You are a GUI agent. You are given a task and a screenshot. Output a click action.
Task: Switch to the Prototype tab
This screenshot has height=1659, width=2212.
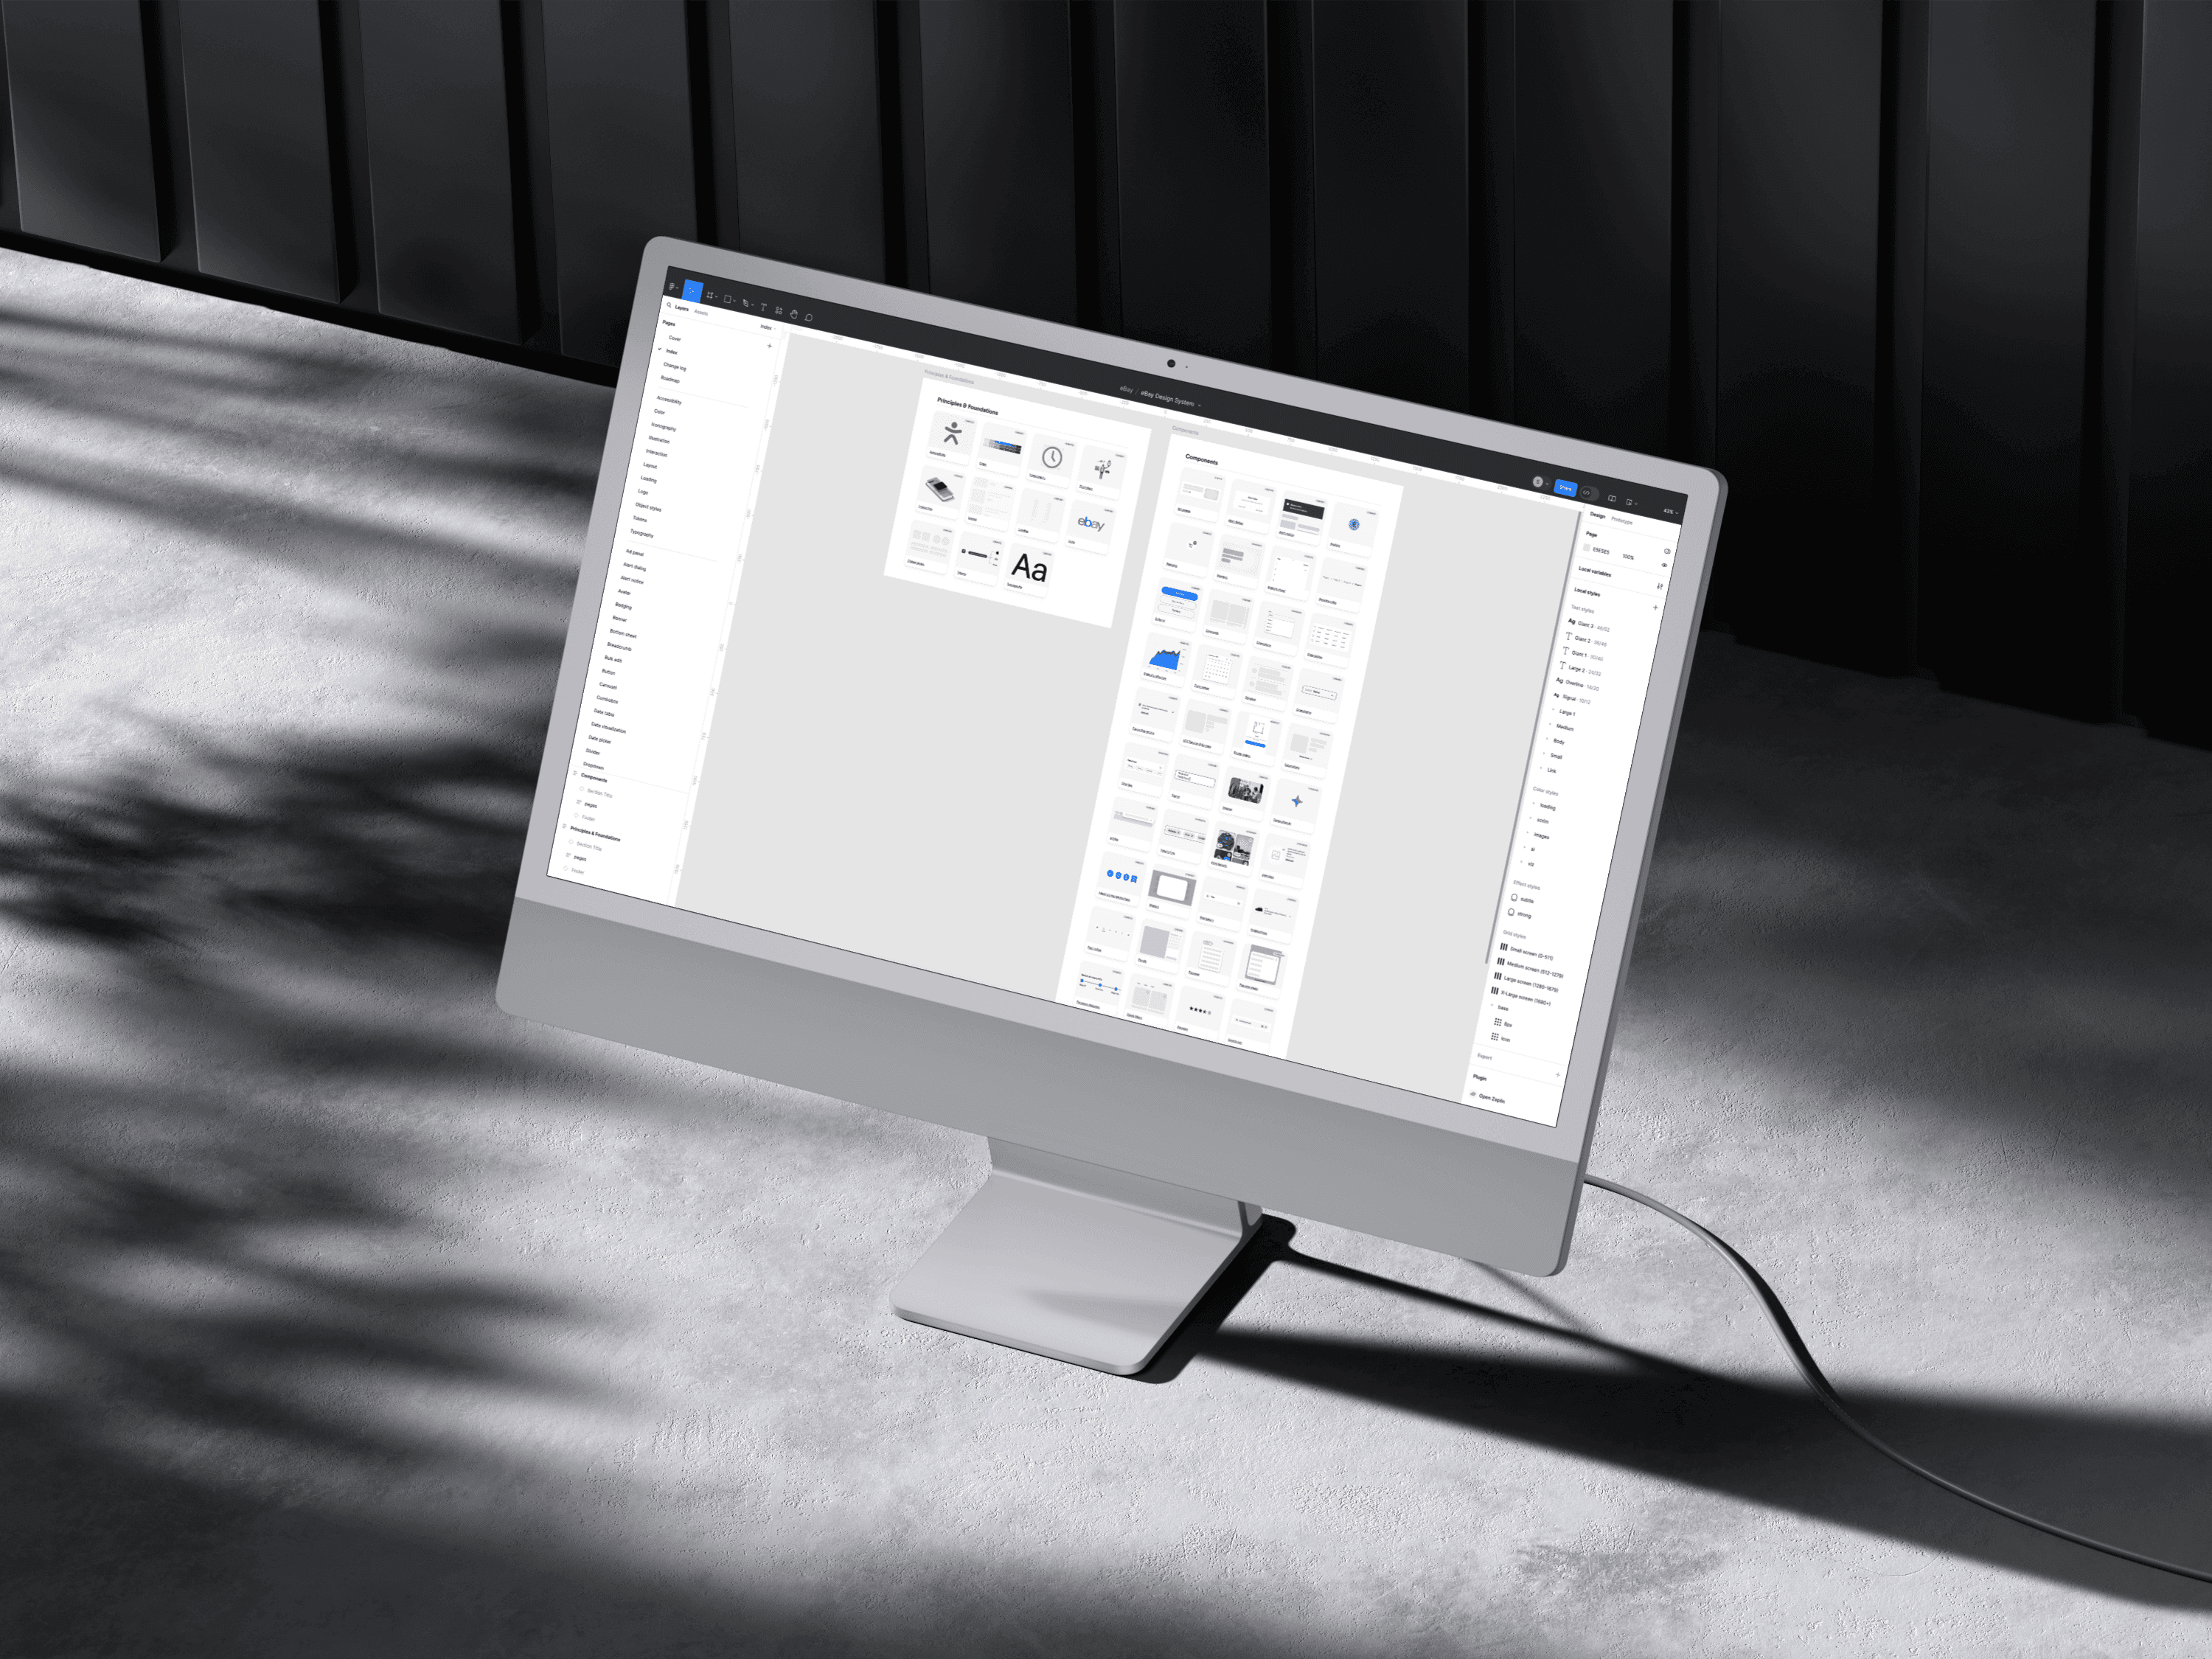tap(1622, 522)
